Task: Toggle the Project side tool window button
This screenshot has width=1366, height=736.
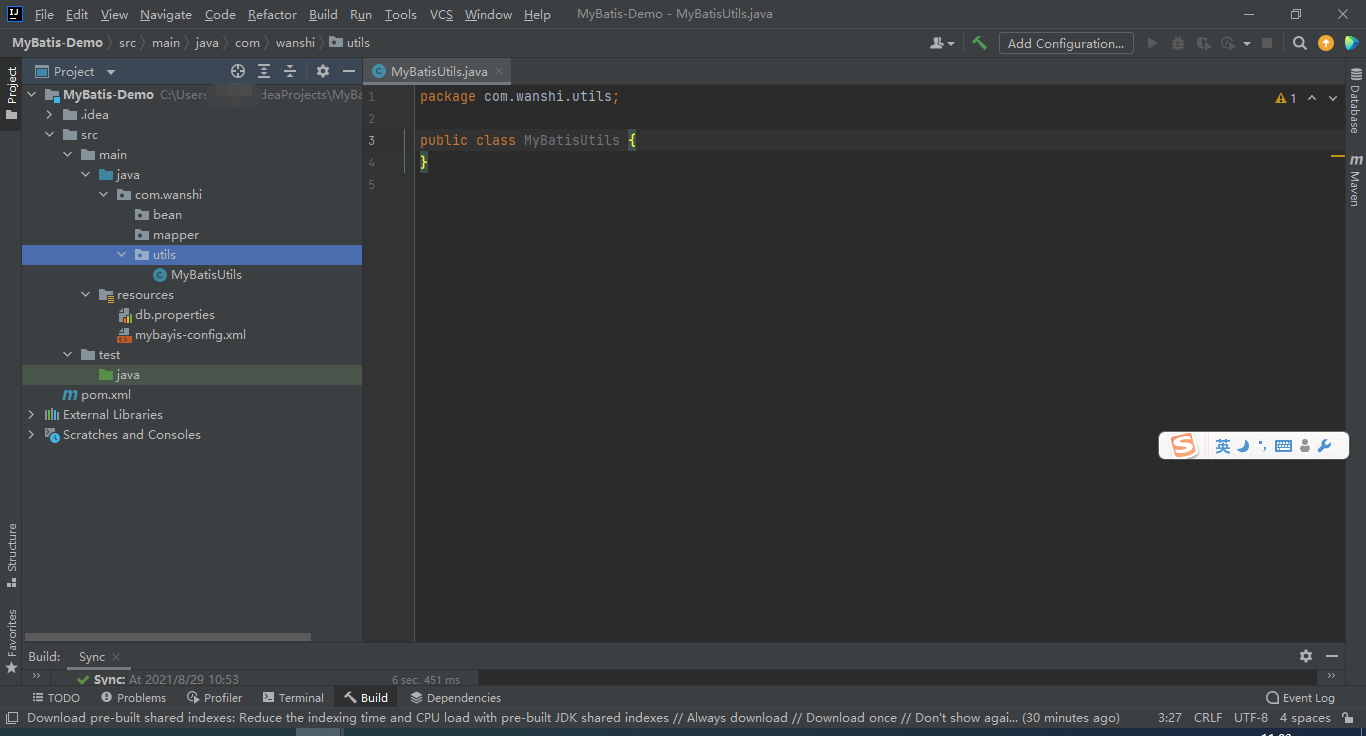Action: pos(11,93)
